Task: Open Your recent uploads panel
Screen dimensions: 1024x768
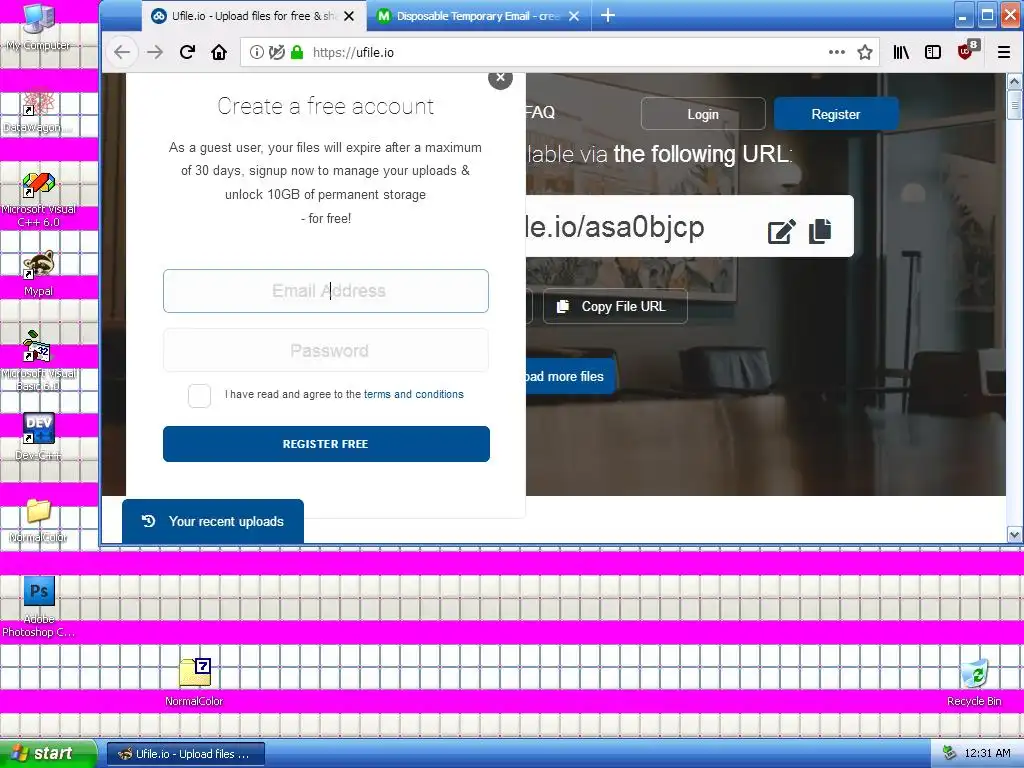Action: pos(213,521)
